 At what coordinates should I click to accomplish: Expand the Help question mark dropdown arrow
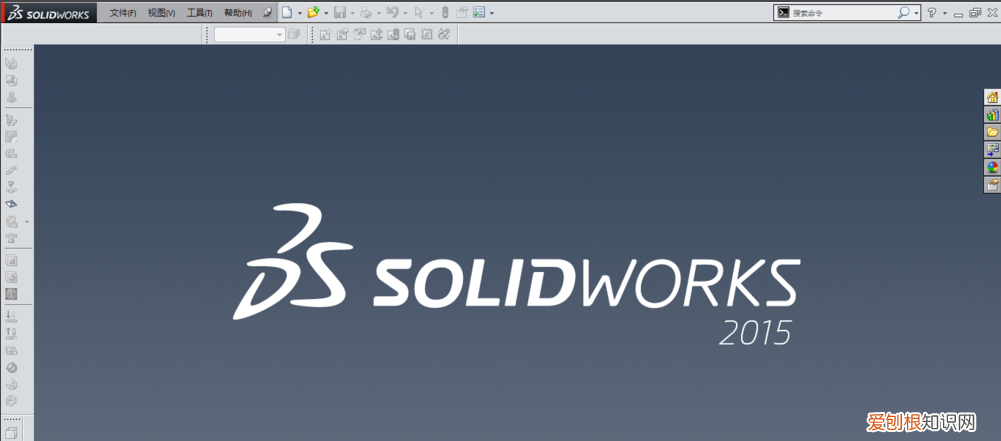(x=945, y=13)
